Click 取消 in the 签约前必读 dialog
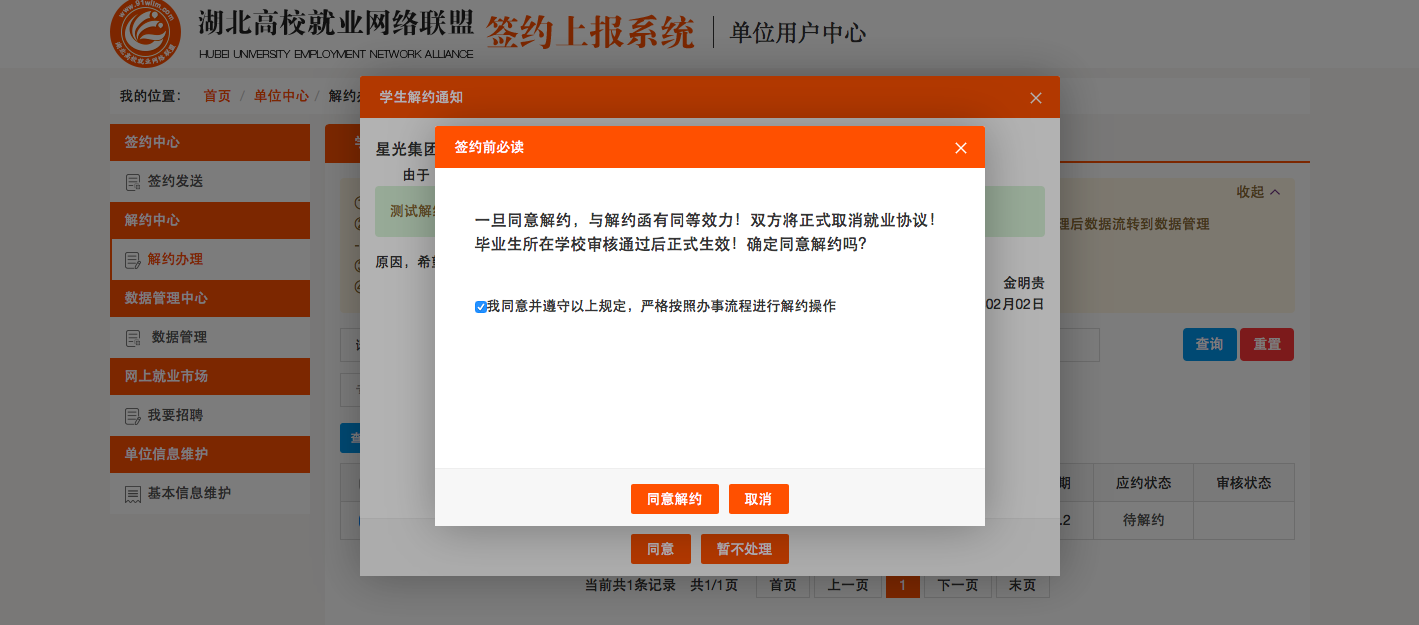The image size is (1419, 625). tap(758, 499)
